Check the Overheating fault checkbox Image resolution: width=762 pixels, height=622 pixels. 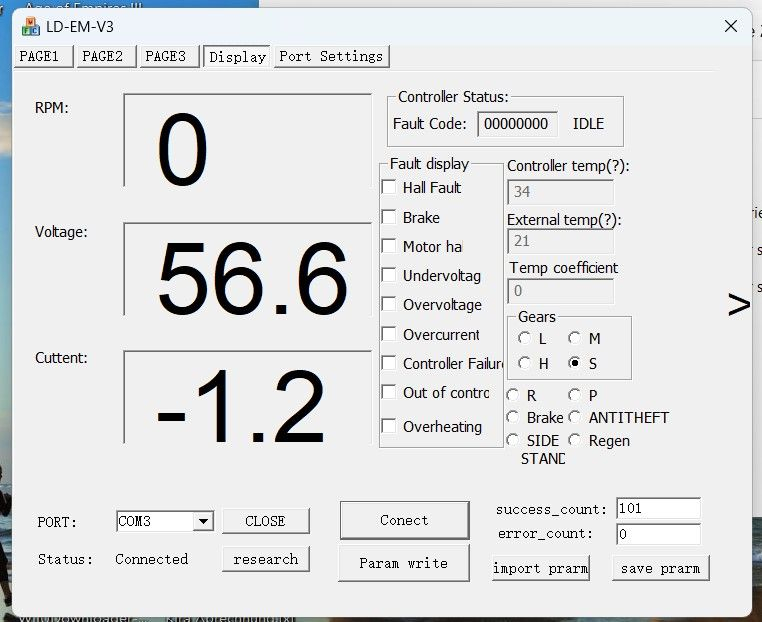tap(389, 427)
